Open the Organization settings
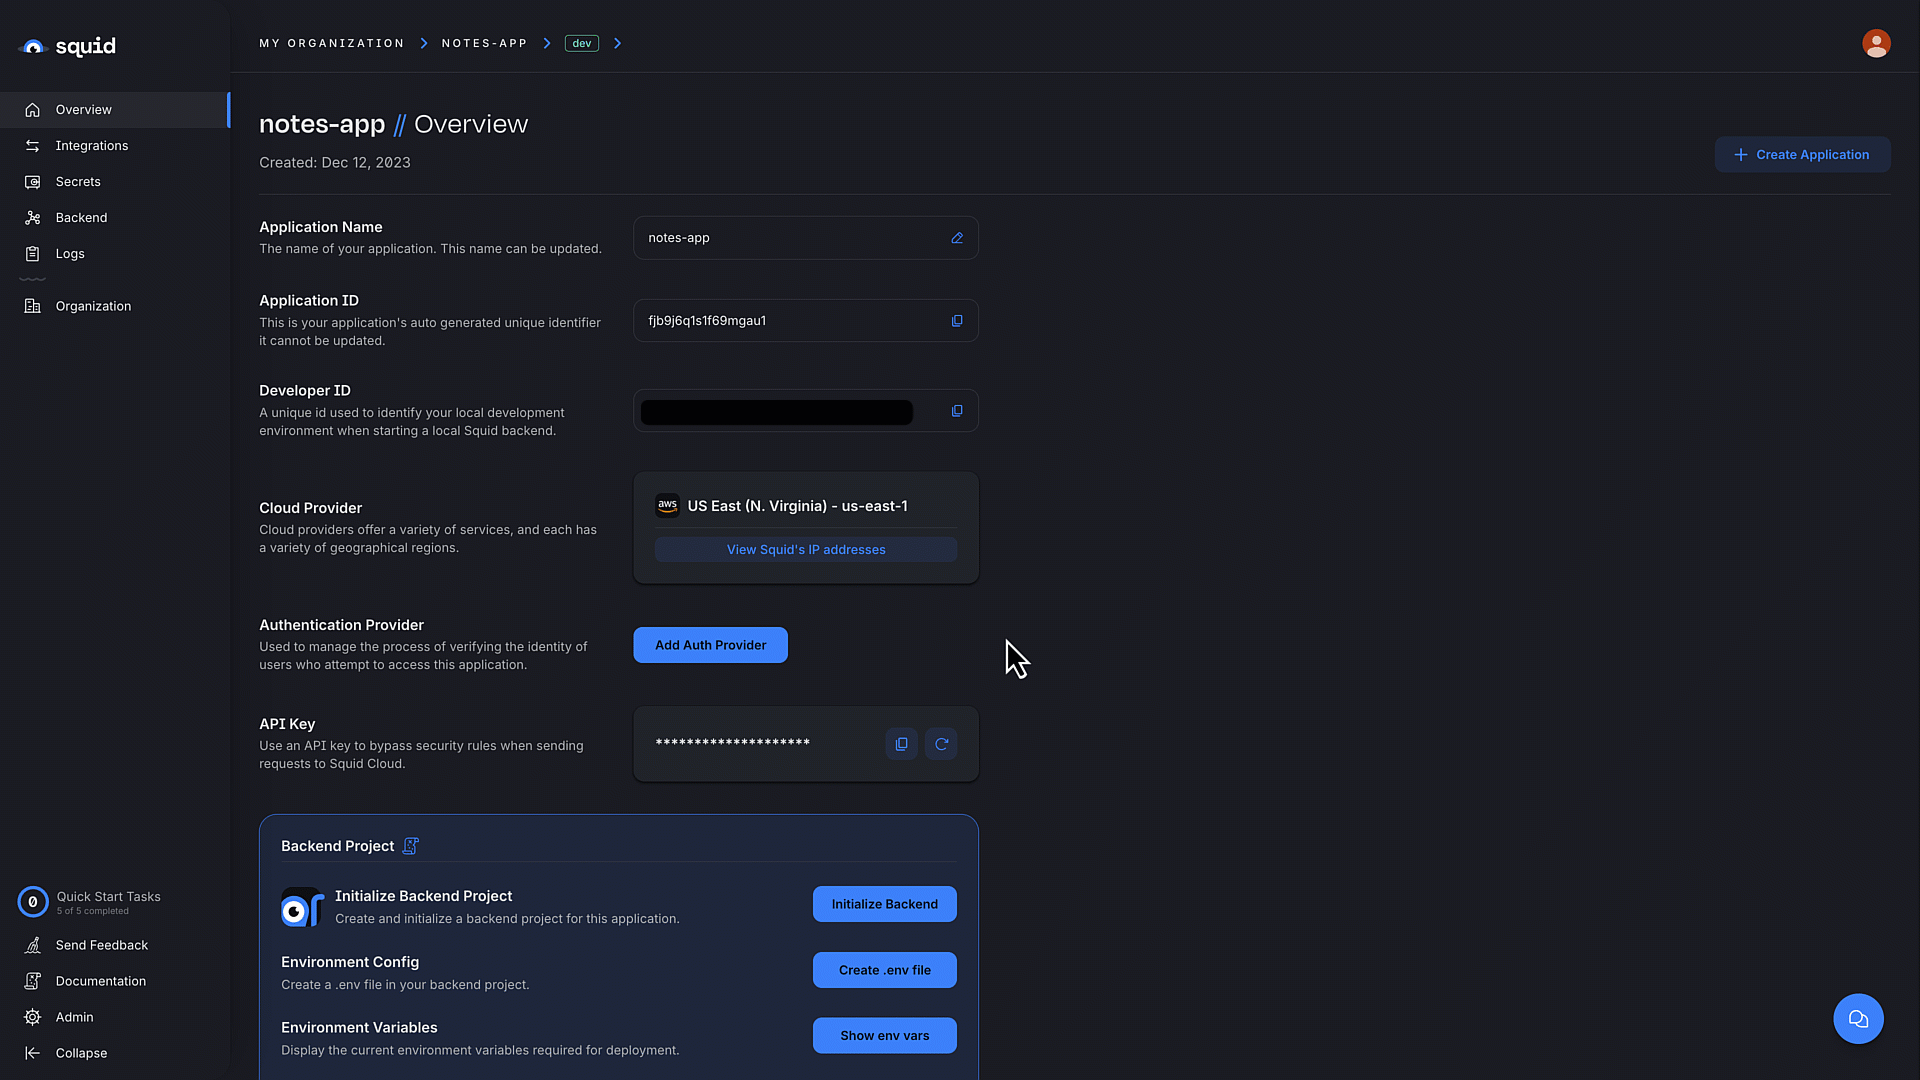 [92, 305]
